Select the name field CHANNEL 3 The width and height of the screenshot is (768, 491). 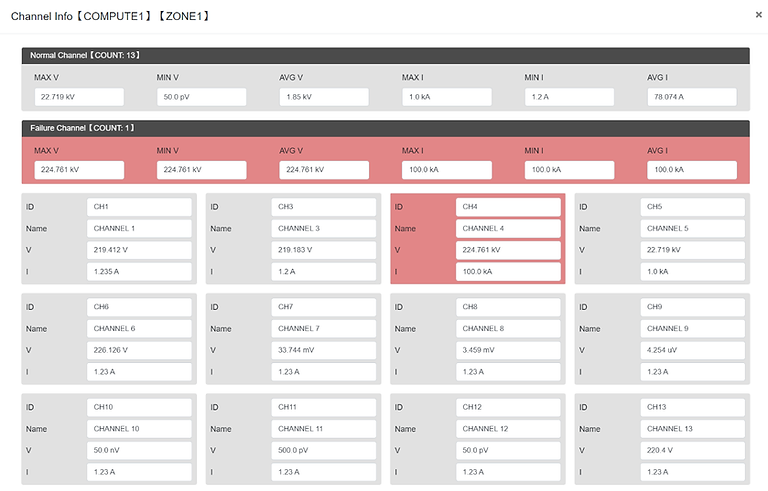click(x=324, y=228)
